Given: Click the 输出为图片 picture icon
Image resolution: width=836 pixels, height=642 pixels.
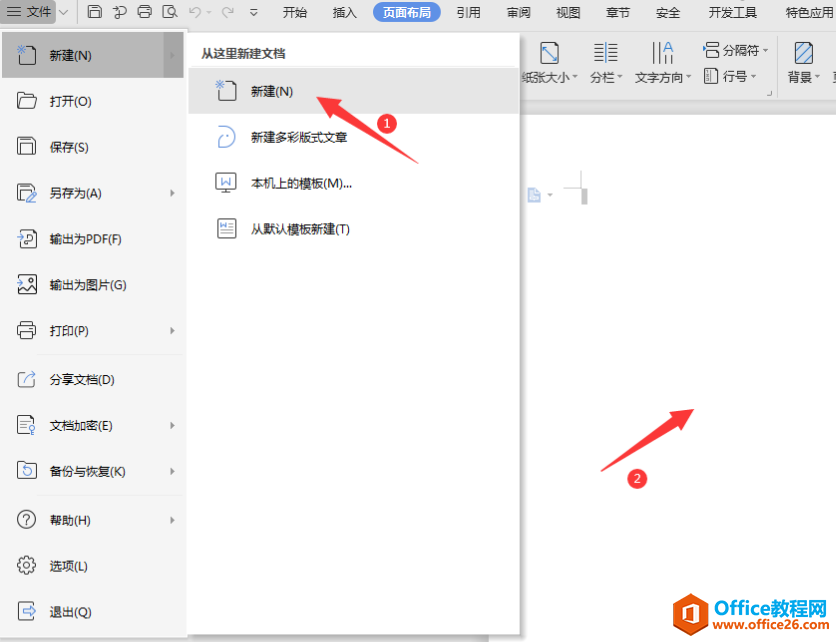Looking at the screenshot, I should pyautogui.click(x=27, y=284).
